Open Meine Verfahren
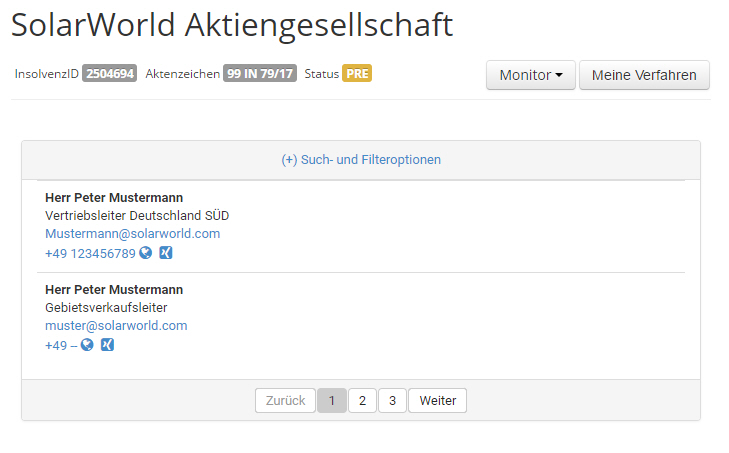The image size is (729, 453). pyautogui.click(x=644, y=75)
